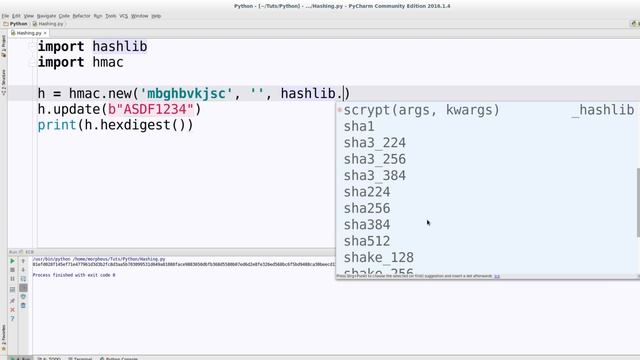This screenshot has height=360, width=640.
Task: Pause output with the pause icon
Action: coord(12,279)
